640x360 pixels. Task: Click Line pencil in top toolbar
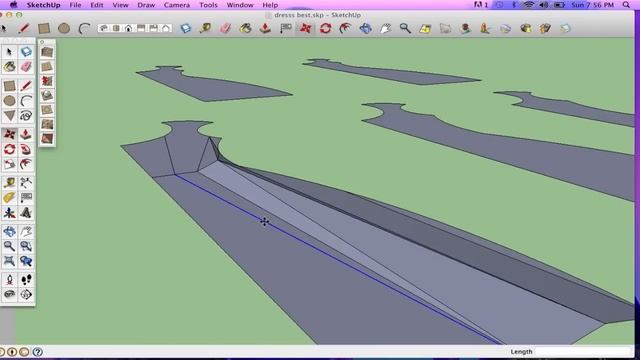point(24,28)
